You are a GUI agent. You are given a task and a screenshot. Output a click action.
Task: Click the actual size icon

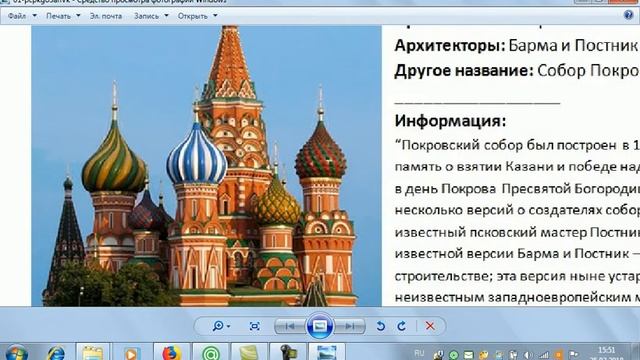point(254,326)
